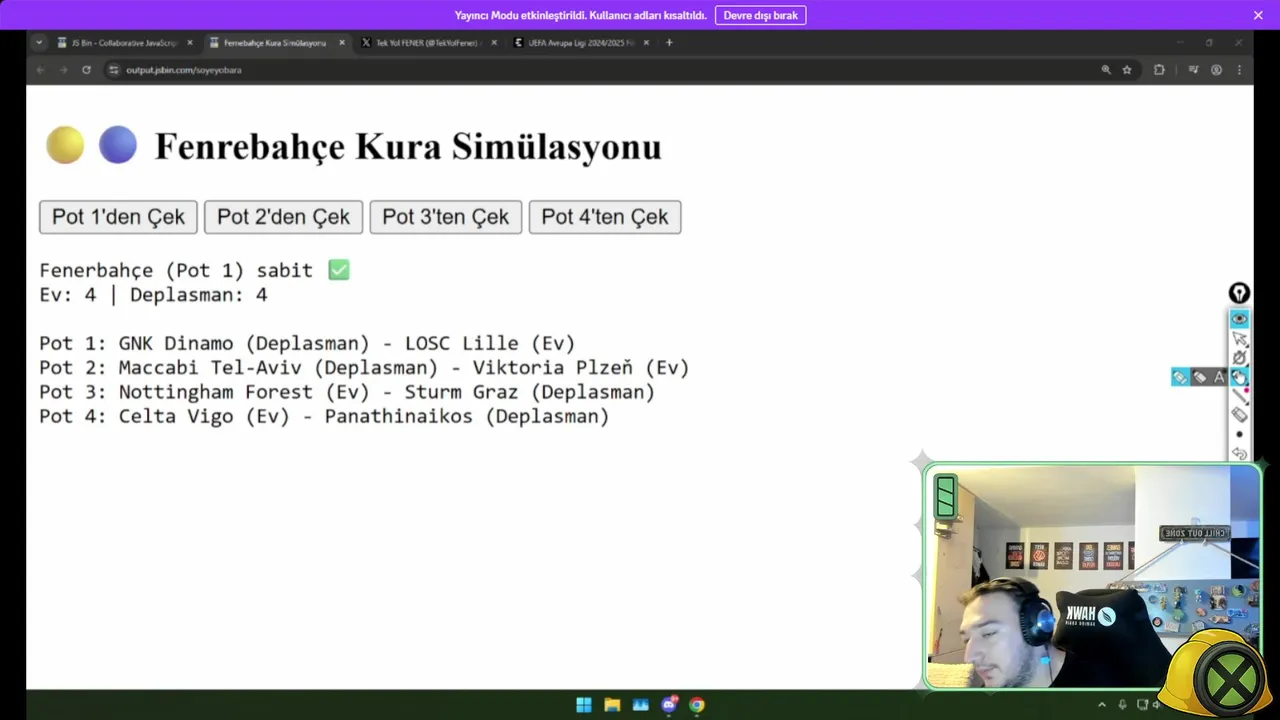Select the highlighted blue marker sub-tool
The width and height of the screenshot is (1280, 720).
tap(1181, 377)
